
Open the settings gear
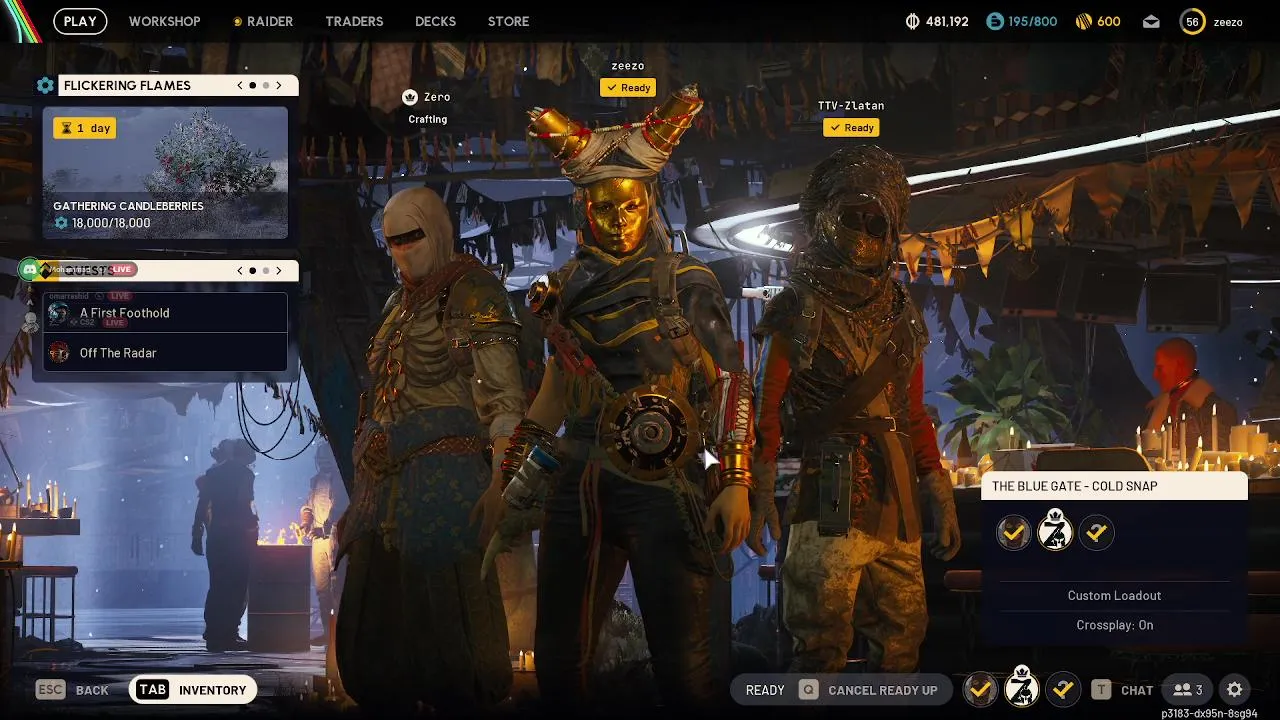tap(1235, 690)
